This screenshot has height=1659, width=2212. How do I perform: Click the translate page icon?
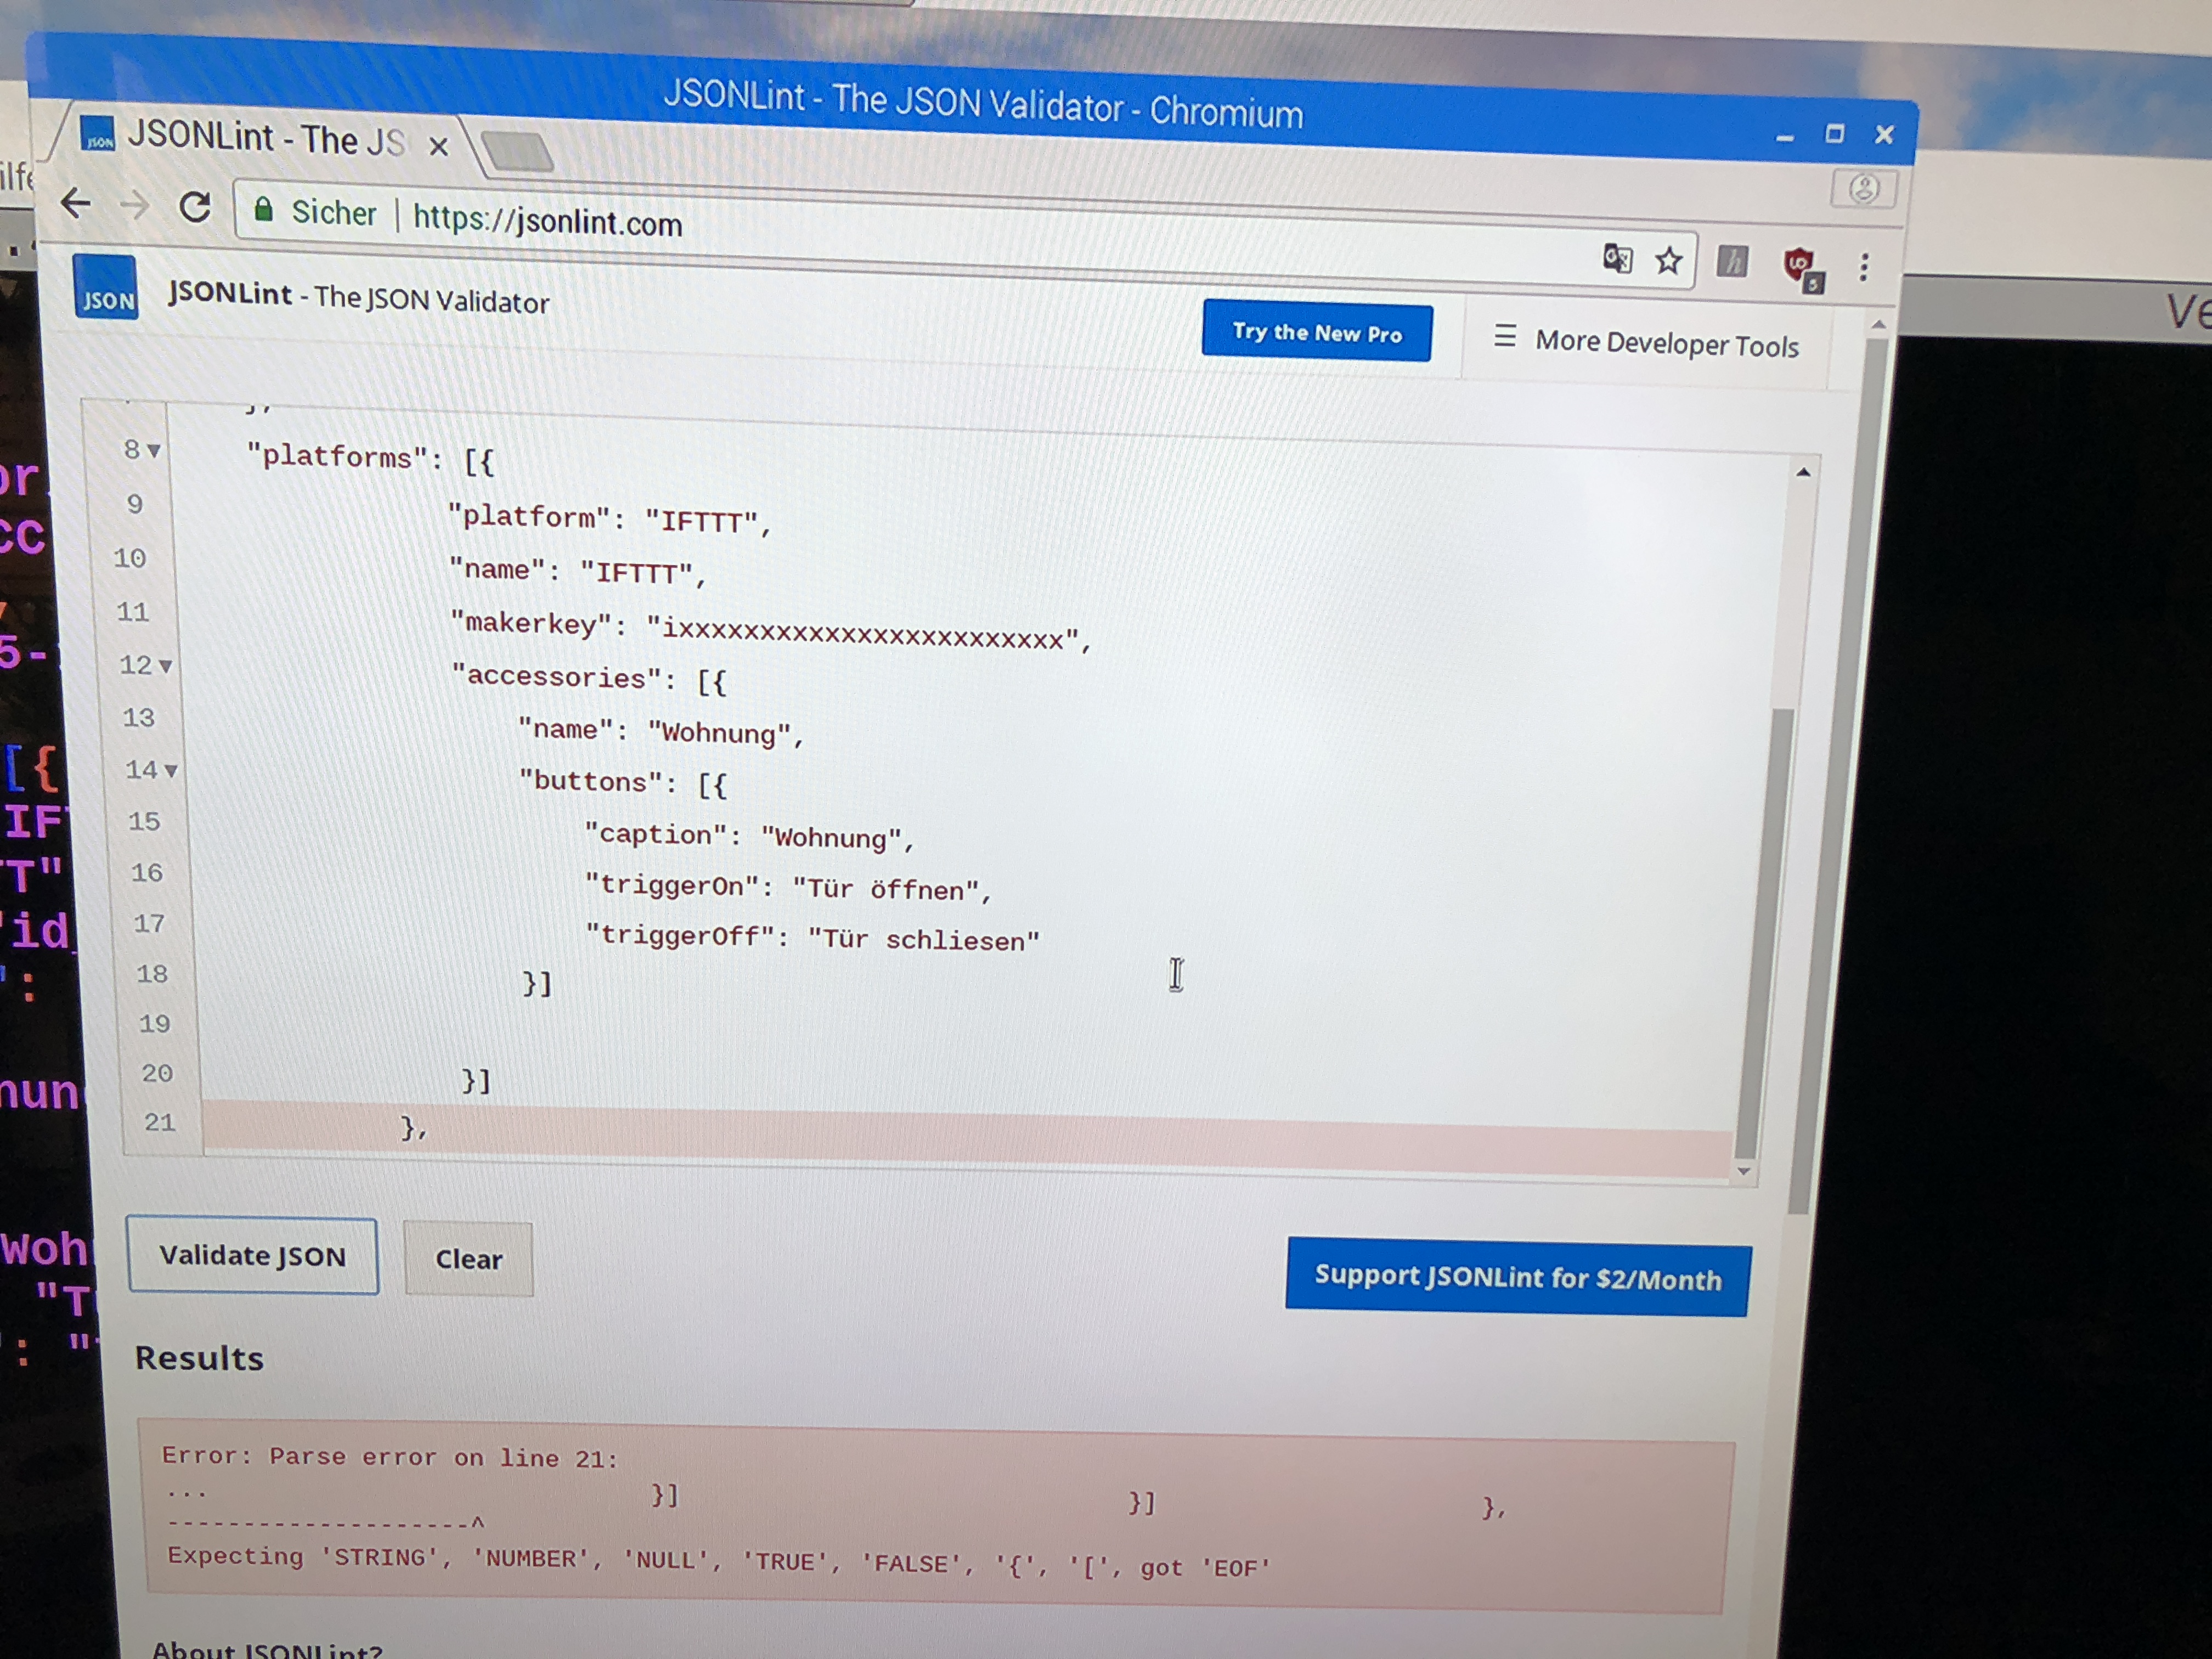point(1617,259)
